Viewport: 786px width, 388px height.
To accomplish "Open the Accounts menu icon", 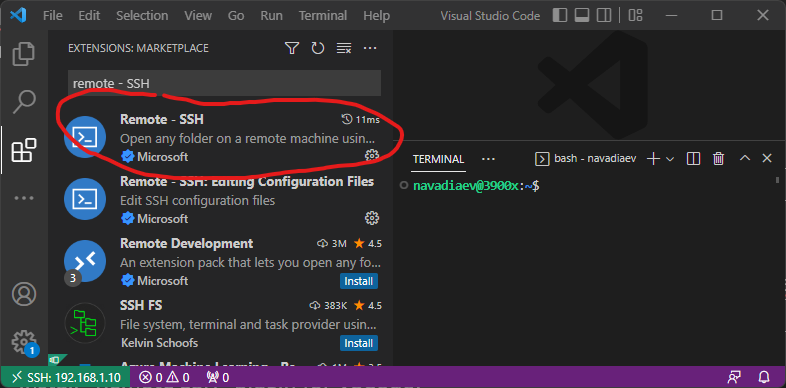I will [24, 294].
